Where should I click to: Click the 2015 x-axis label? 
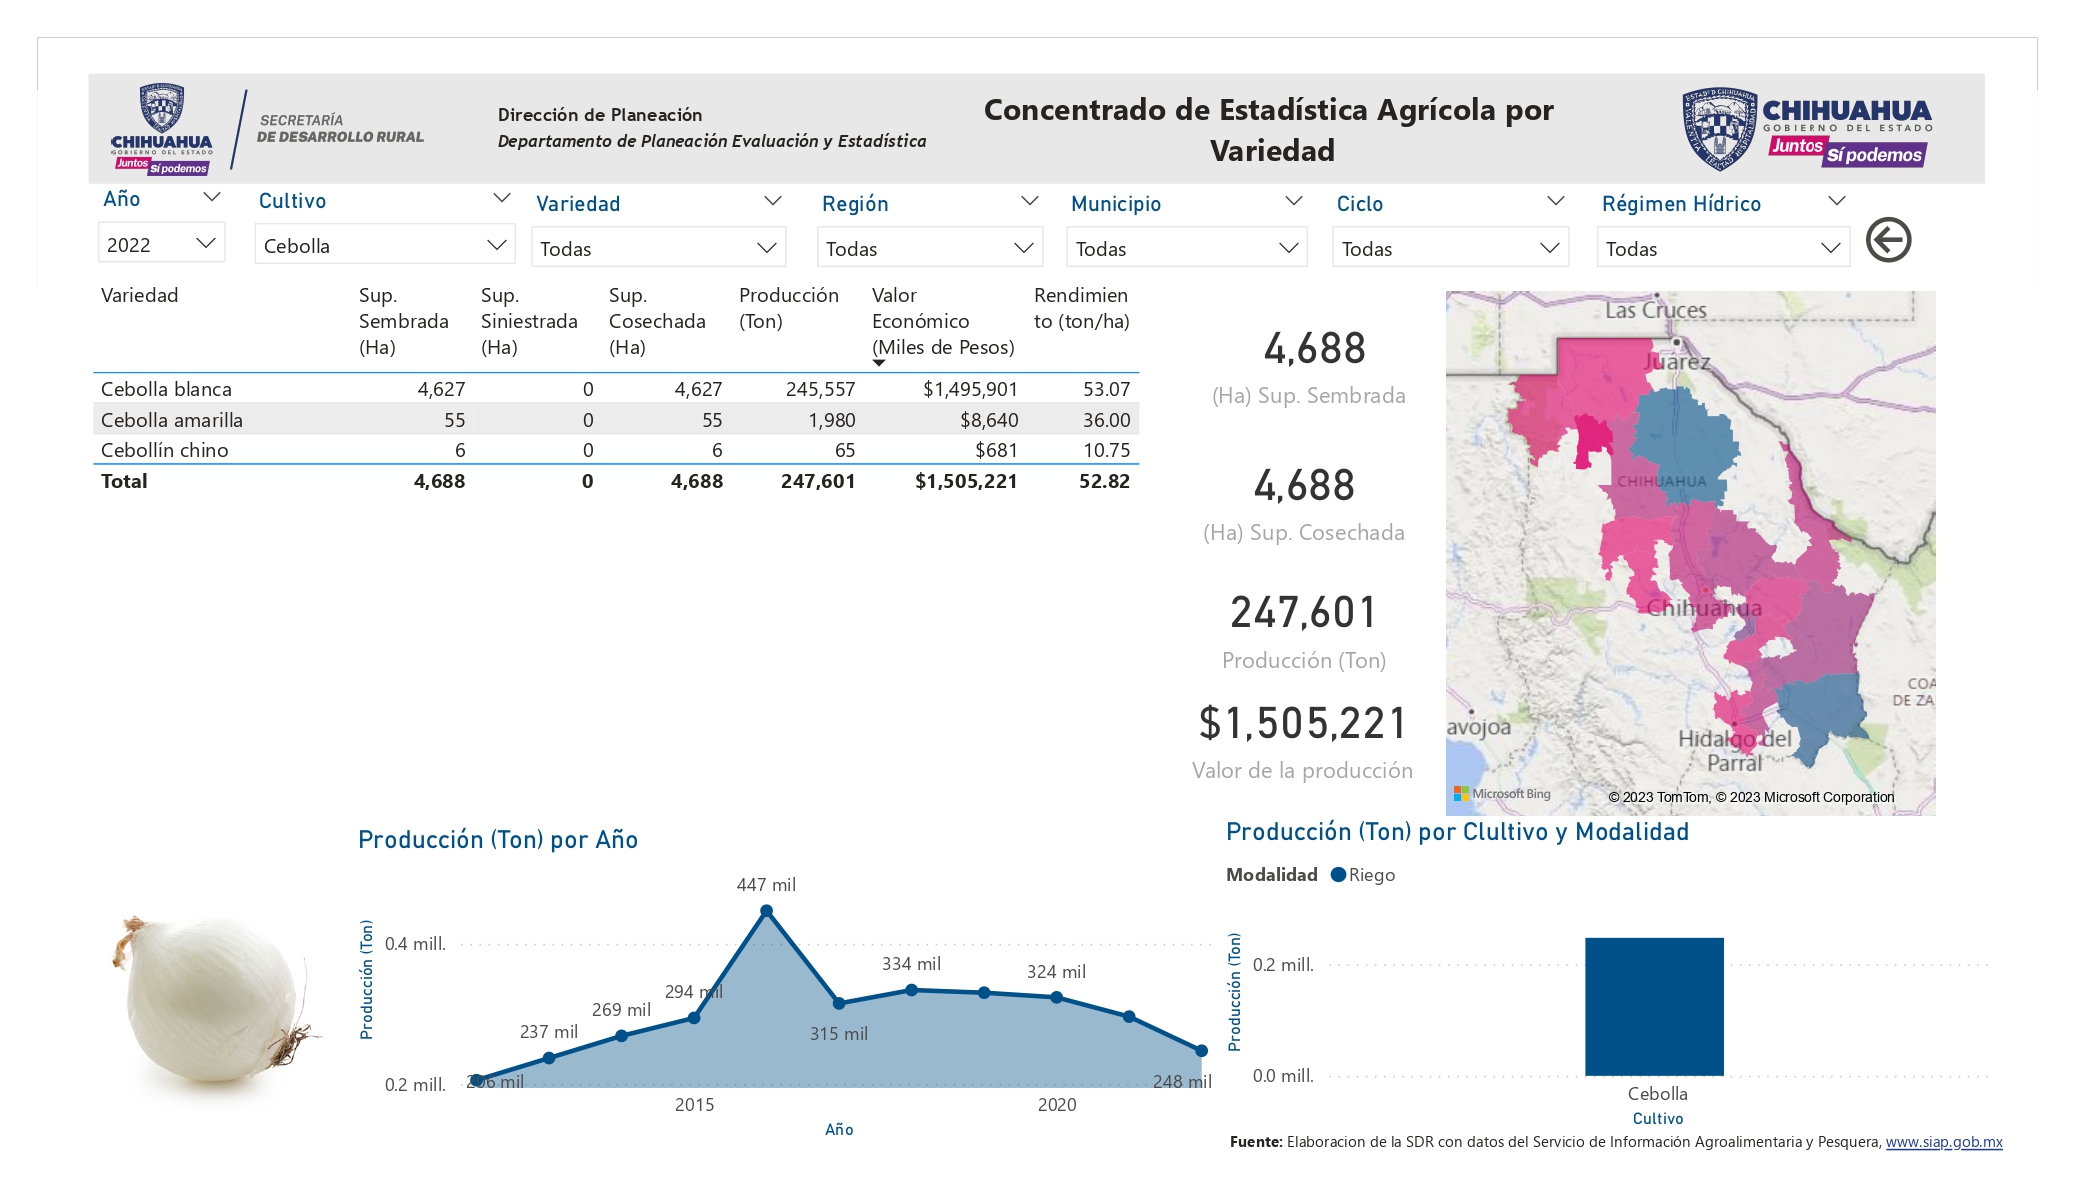694,1105
